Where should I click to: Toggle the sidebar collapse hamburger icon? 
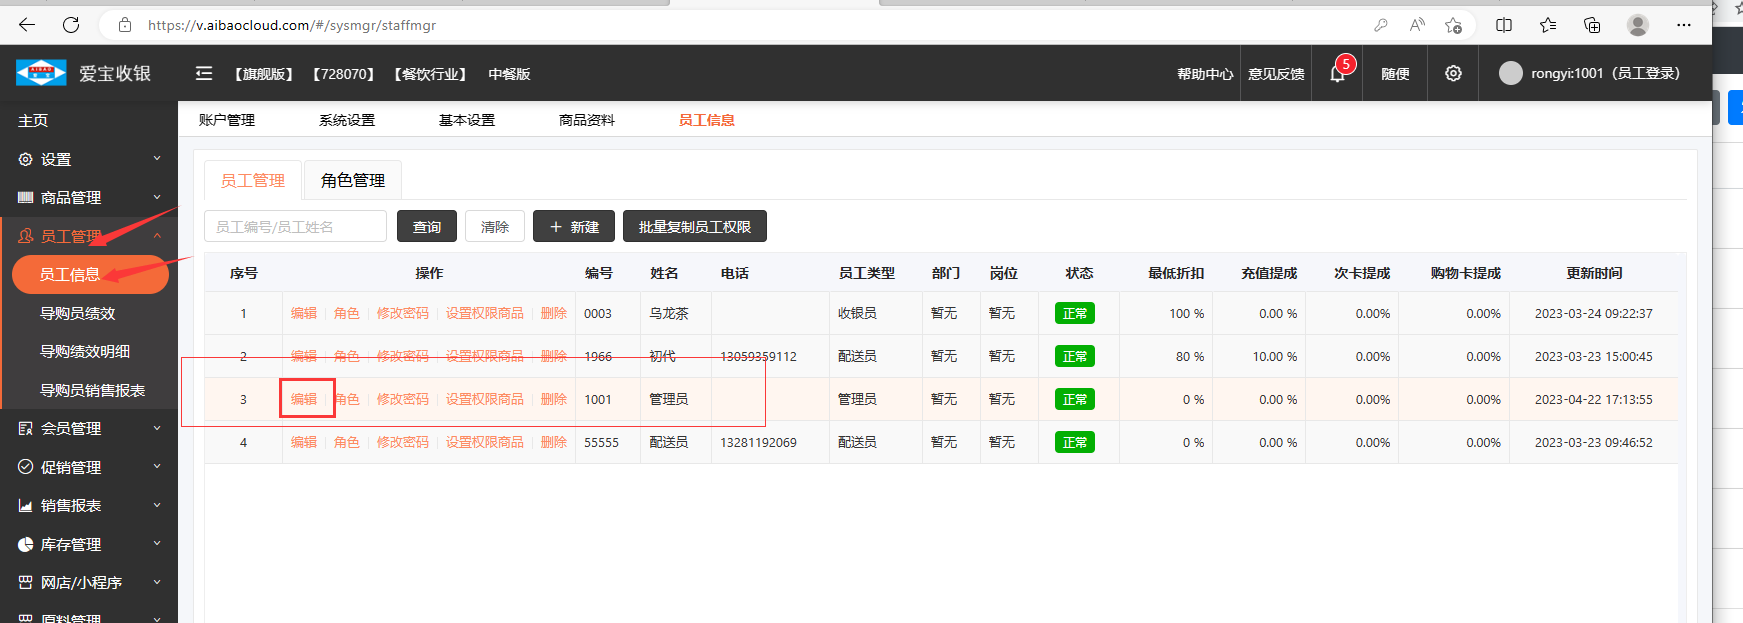pos(204,74)
